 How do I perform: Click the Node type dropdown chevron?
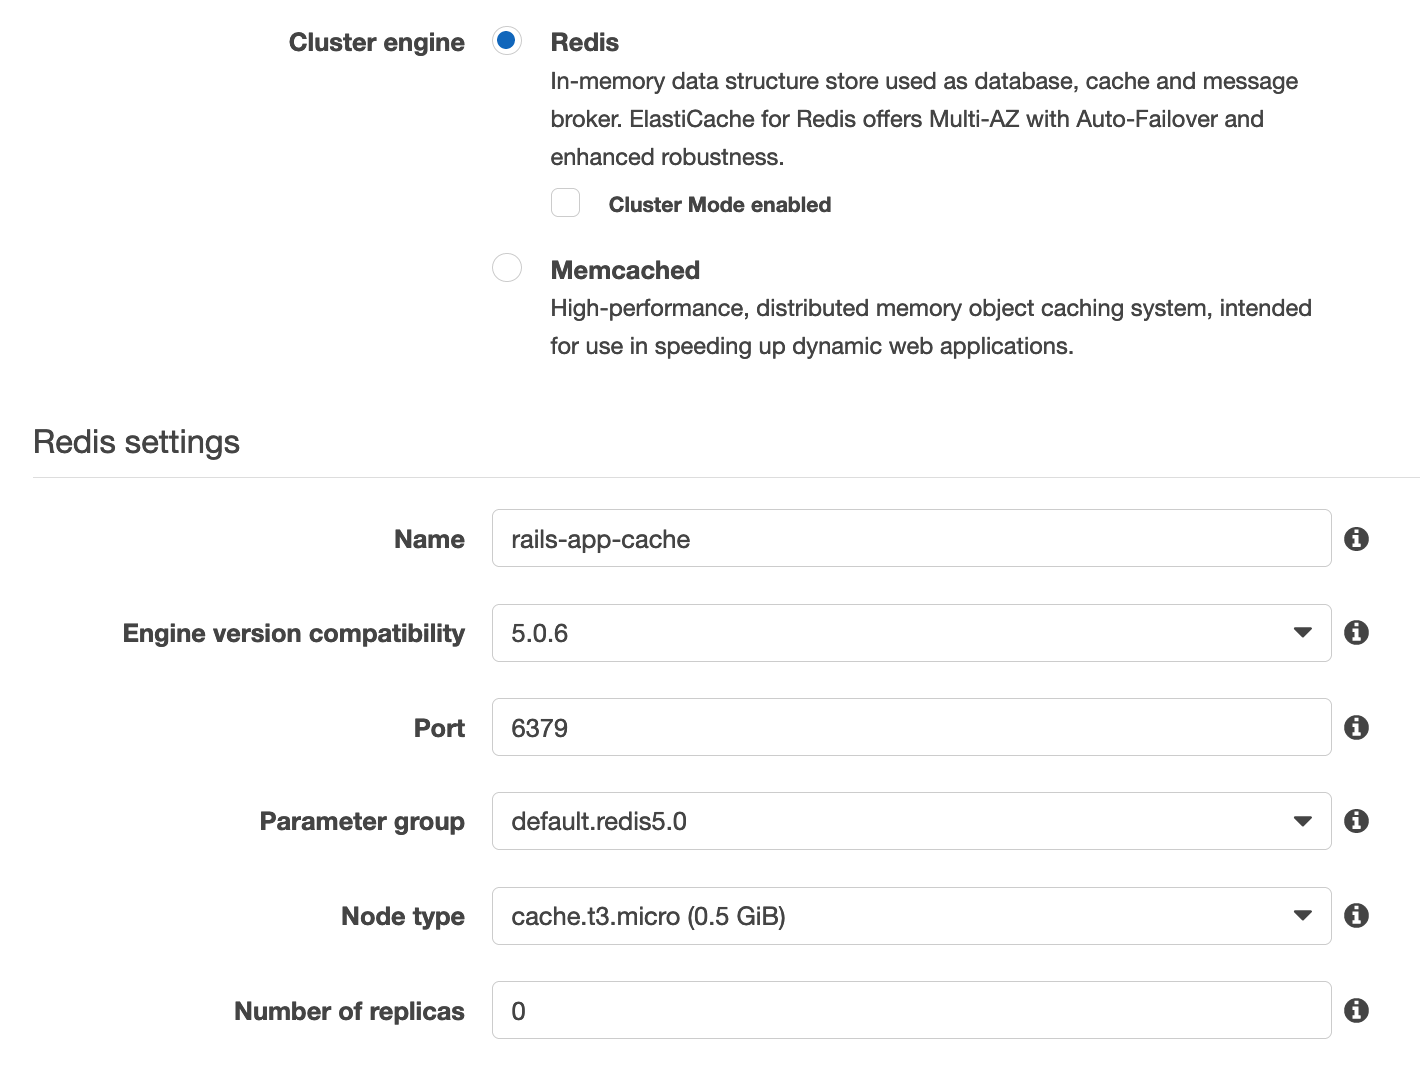click(x=1301, y=915)
